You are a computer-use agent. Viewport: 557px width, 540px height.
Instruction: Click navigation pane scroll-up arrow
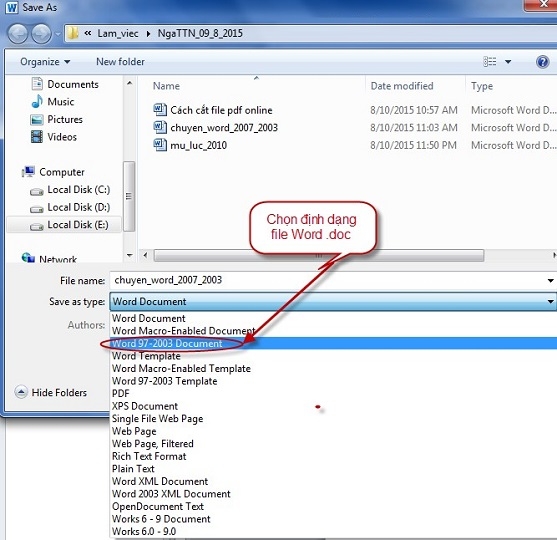pyautogui.click(x=129, y=83)
